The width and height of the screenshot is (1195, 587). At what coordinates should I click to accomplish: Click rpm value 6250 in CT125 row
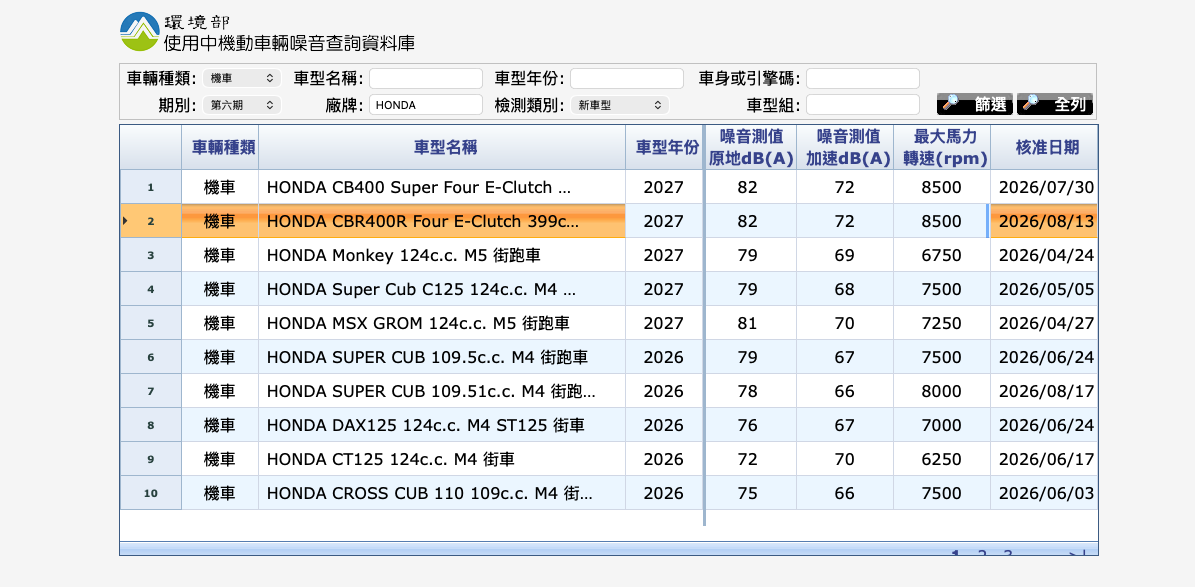point(941,460)
